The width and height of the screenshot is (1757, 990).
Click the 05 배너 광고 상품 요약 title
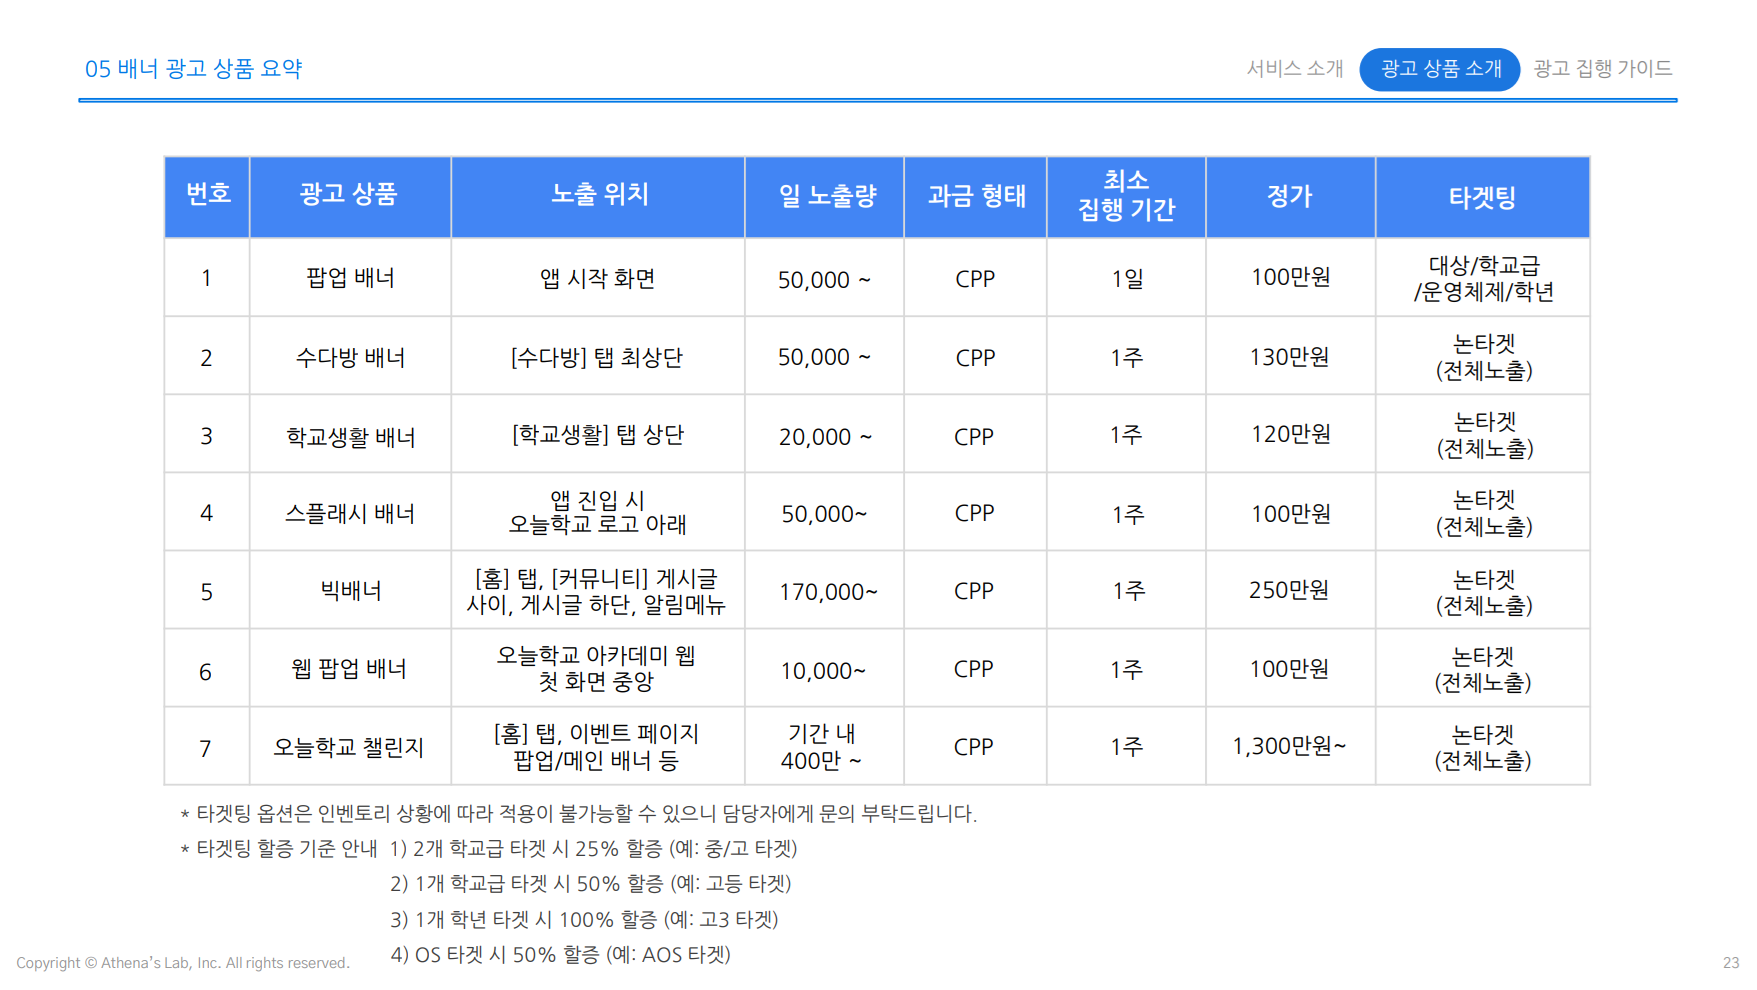193,69
